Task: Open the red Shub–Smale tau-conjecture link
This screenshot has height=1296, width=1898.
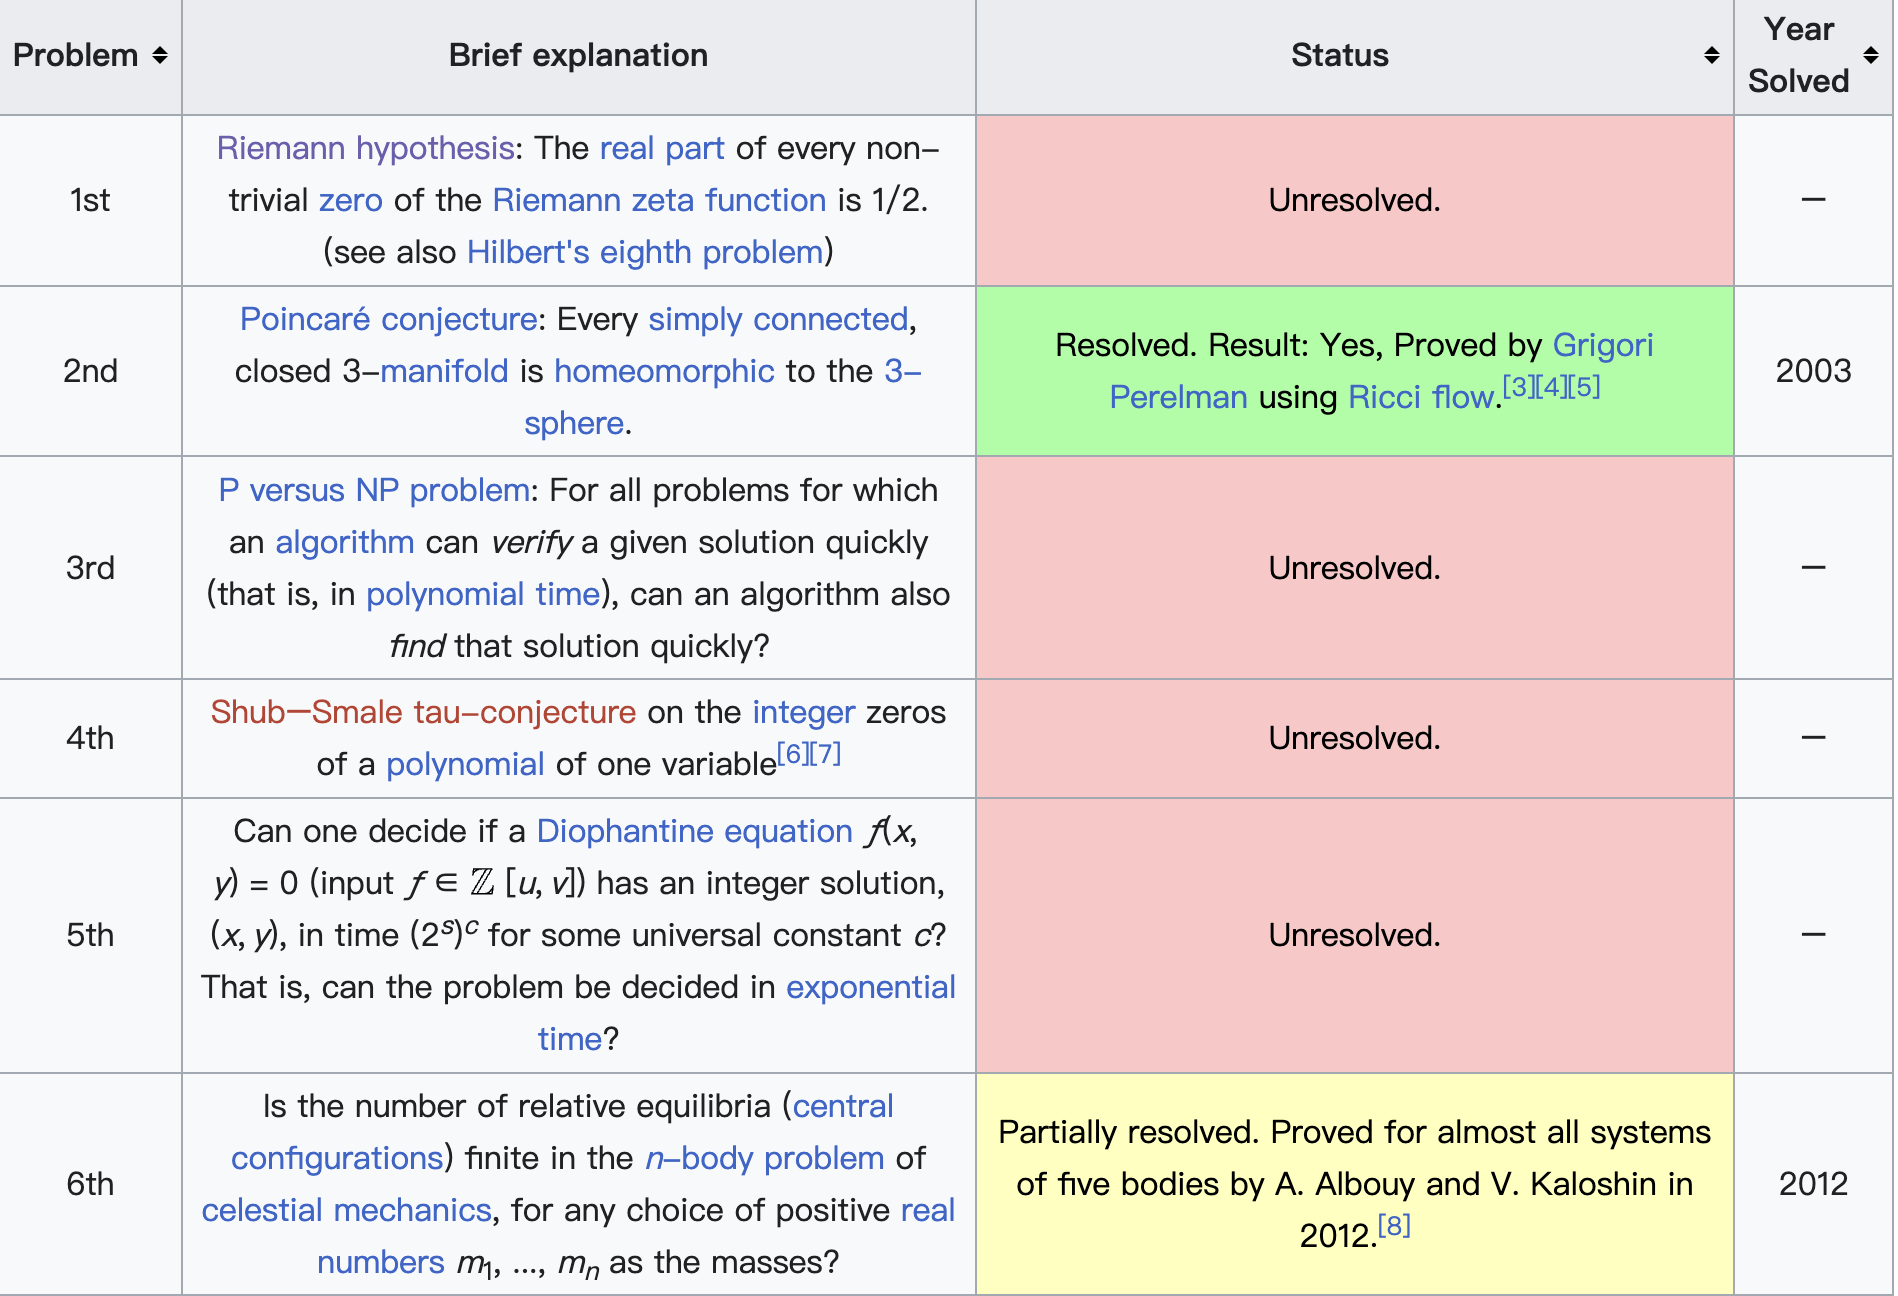Action: tap(422, 712)
